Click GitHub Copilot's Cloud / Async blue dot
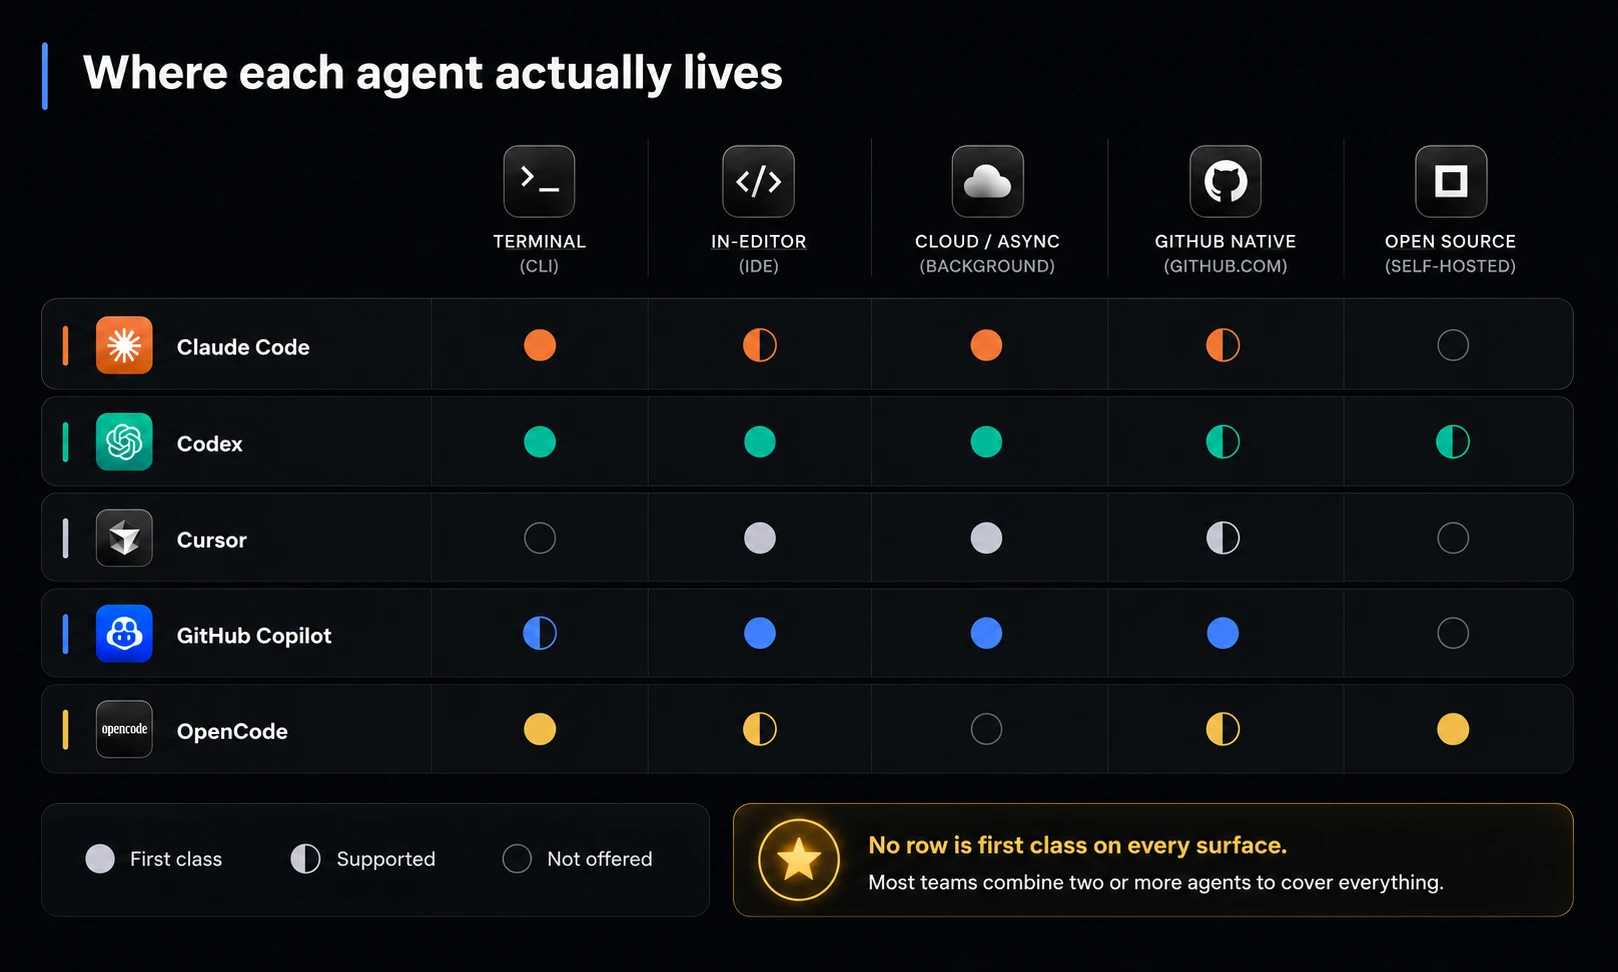 [986, 633]
